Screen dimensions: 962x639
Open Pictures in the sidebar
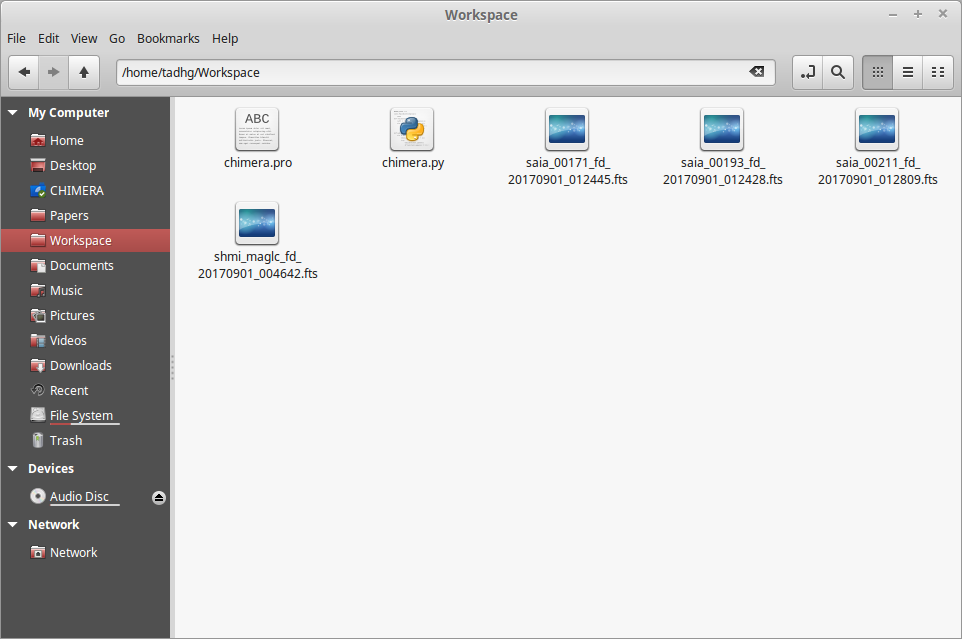(x=86, y=316)
